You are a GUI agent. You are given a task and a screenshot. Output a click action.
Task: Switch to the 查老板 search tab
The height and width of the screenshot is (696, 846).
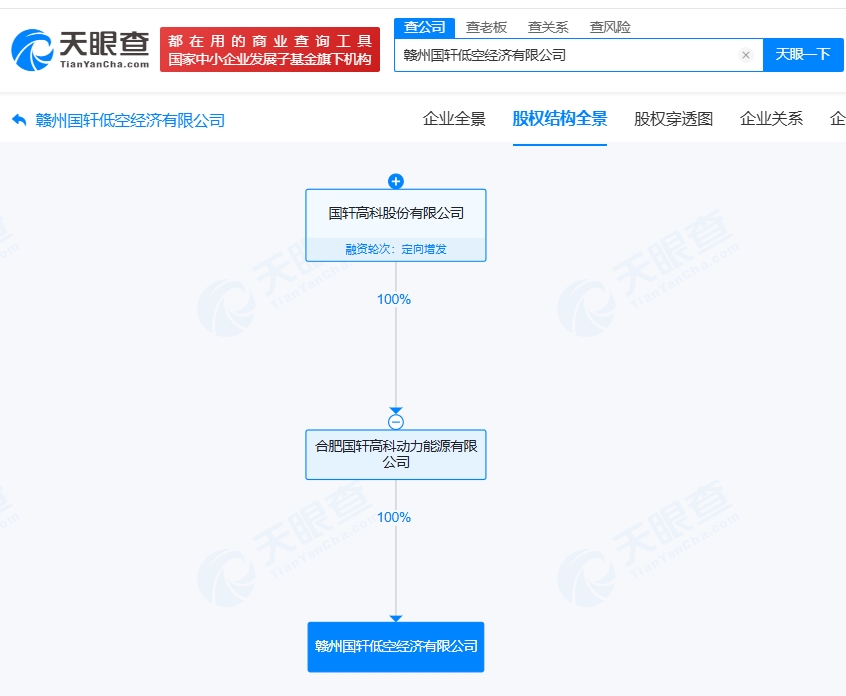(x=486, y=27)
